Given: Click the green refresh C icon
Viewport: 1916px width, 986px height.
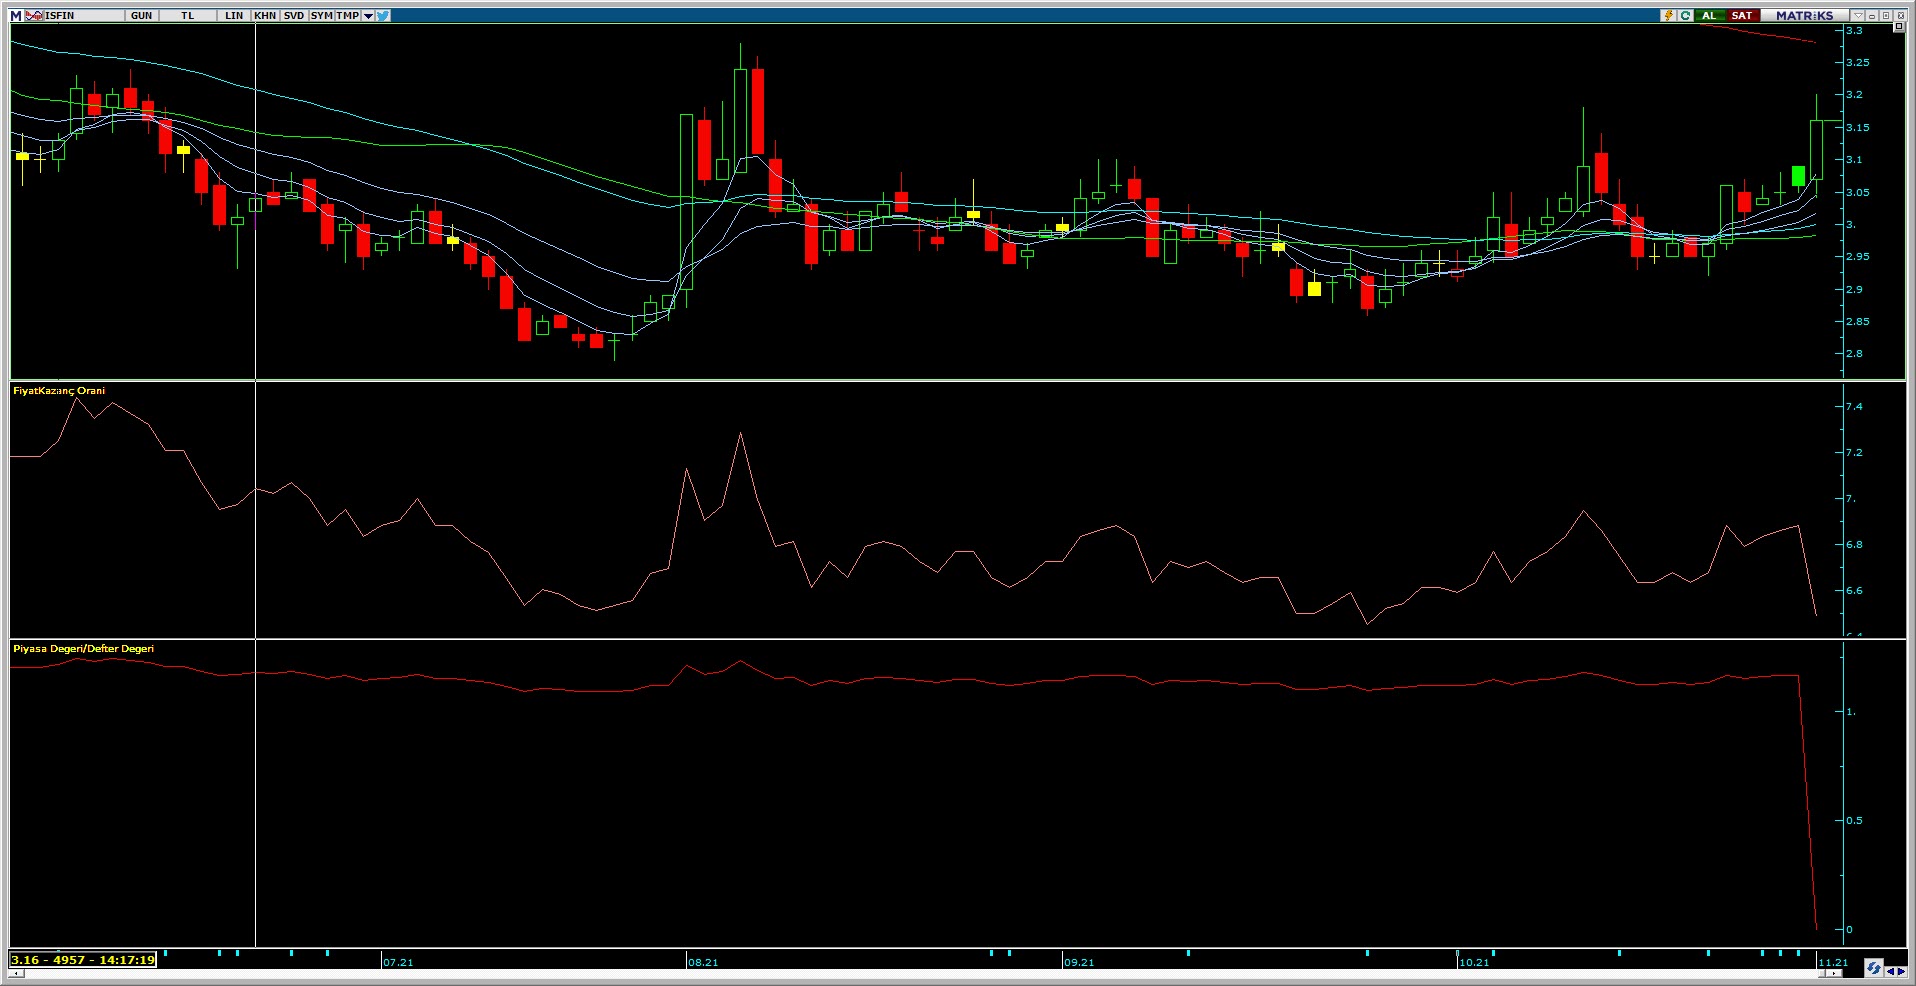Looking at the screenshot, I should pos(1686,15).
